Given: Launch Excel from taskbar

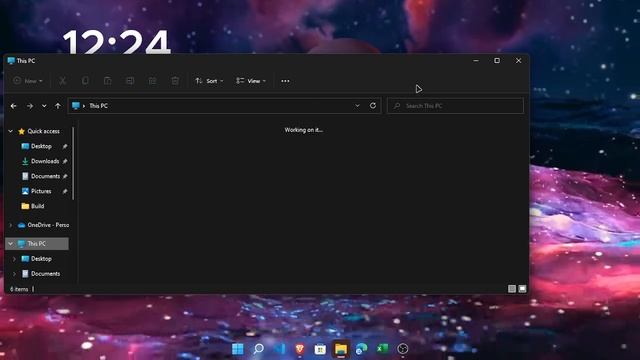Looking at the screenshot, I should coord(382,349).
